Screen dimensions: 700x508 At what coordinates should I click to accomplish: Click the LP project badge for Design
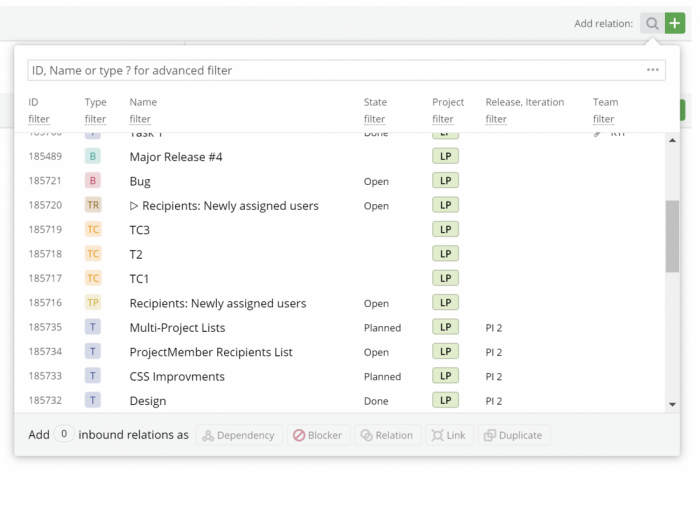tap(444, 400)
